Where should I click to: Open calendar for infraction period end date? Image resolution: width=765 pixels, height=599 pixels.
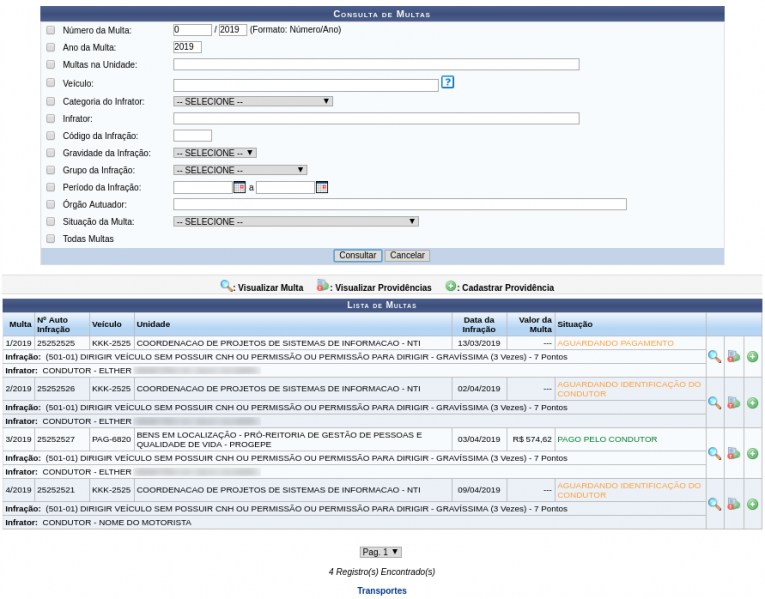click(x=322, y=187)
